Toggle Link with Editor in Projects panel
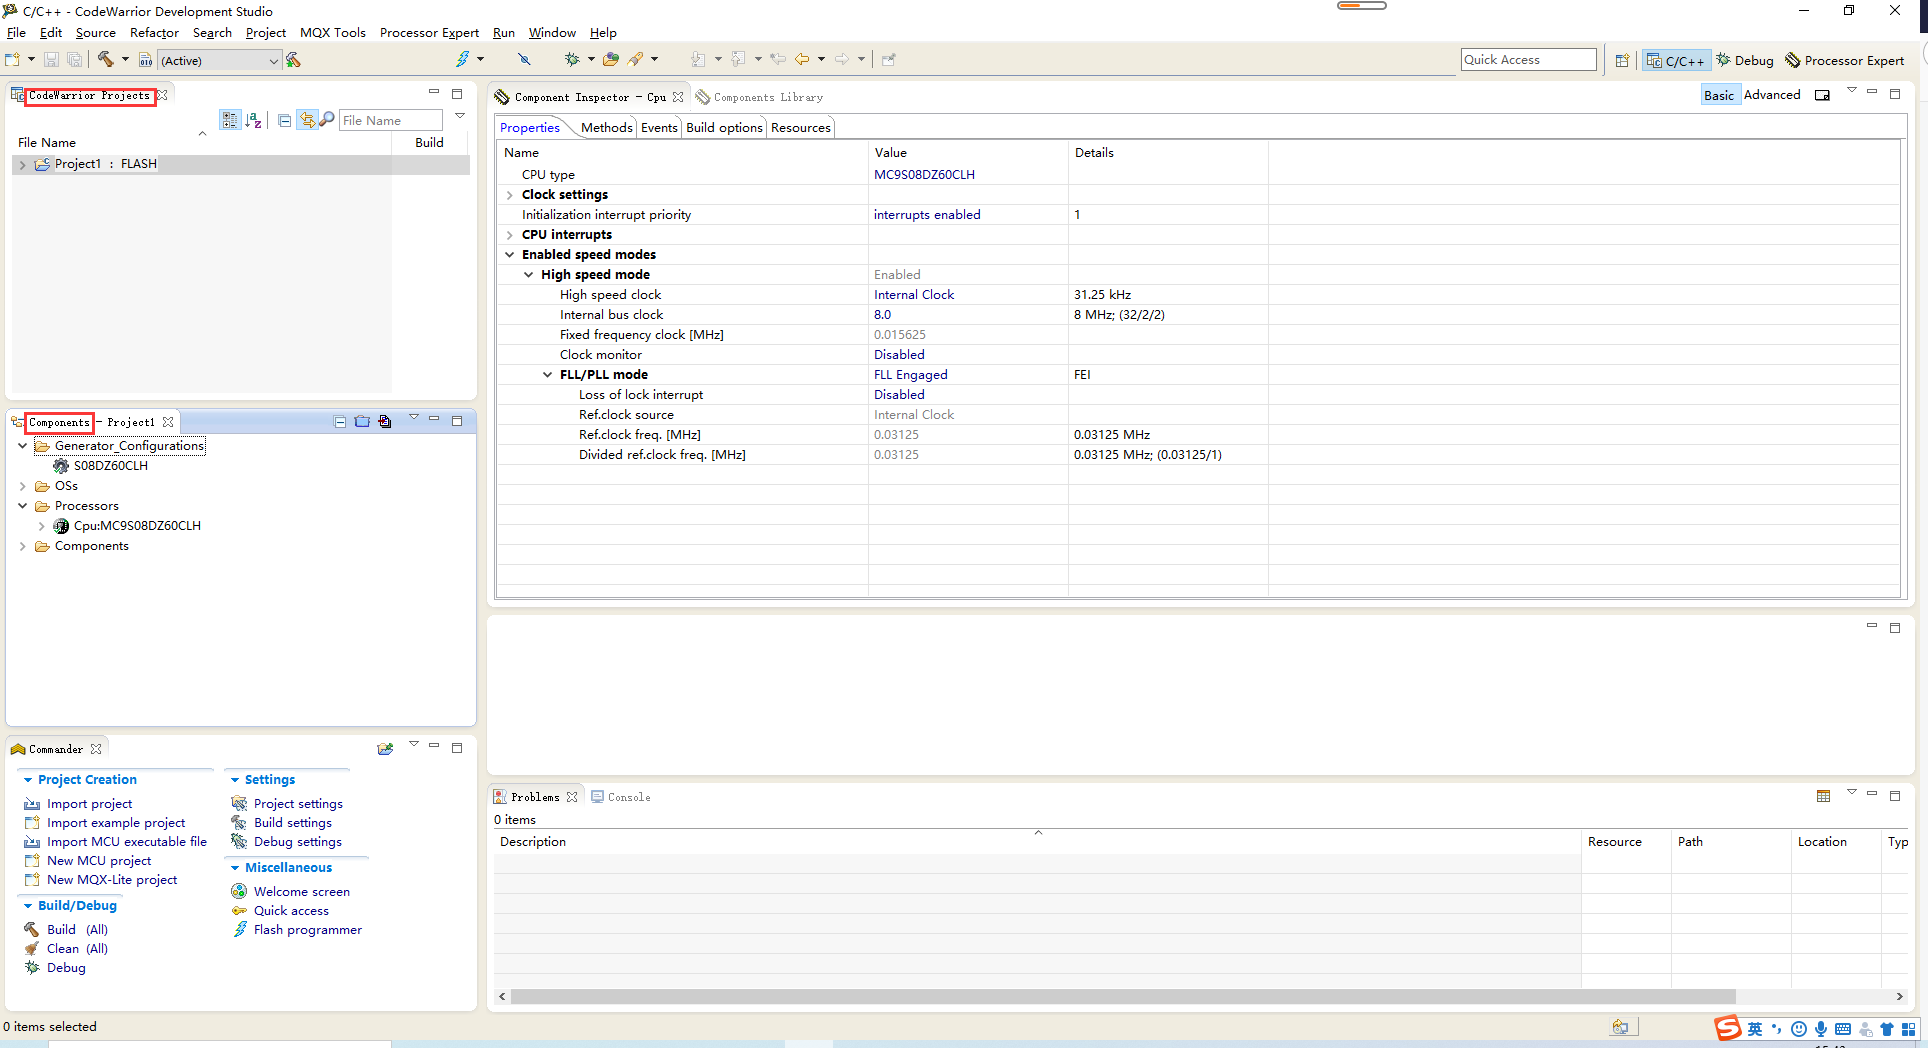Viewport: 1928px width, 1048px height. coord(307,120)
